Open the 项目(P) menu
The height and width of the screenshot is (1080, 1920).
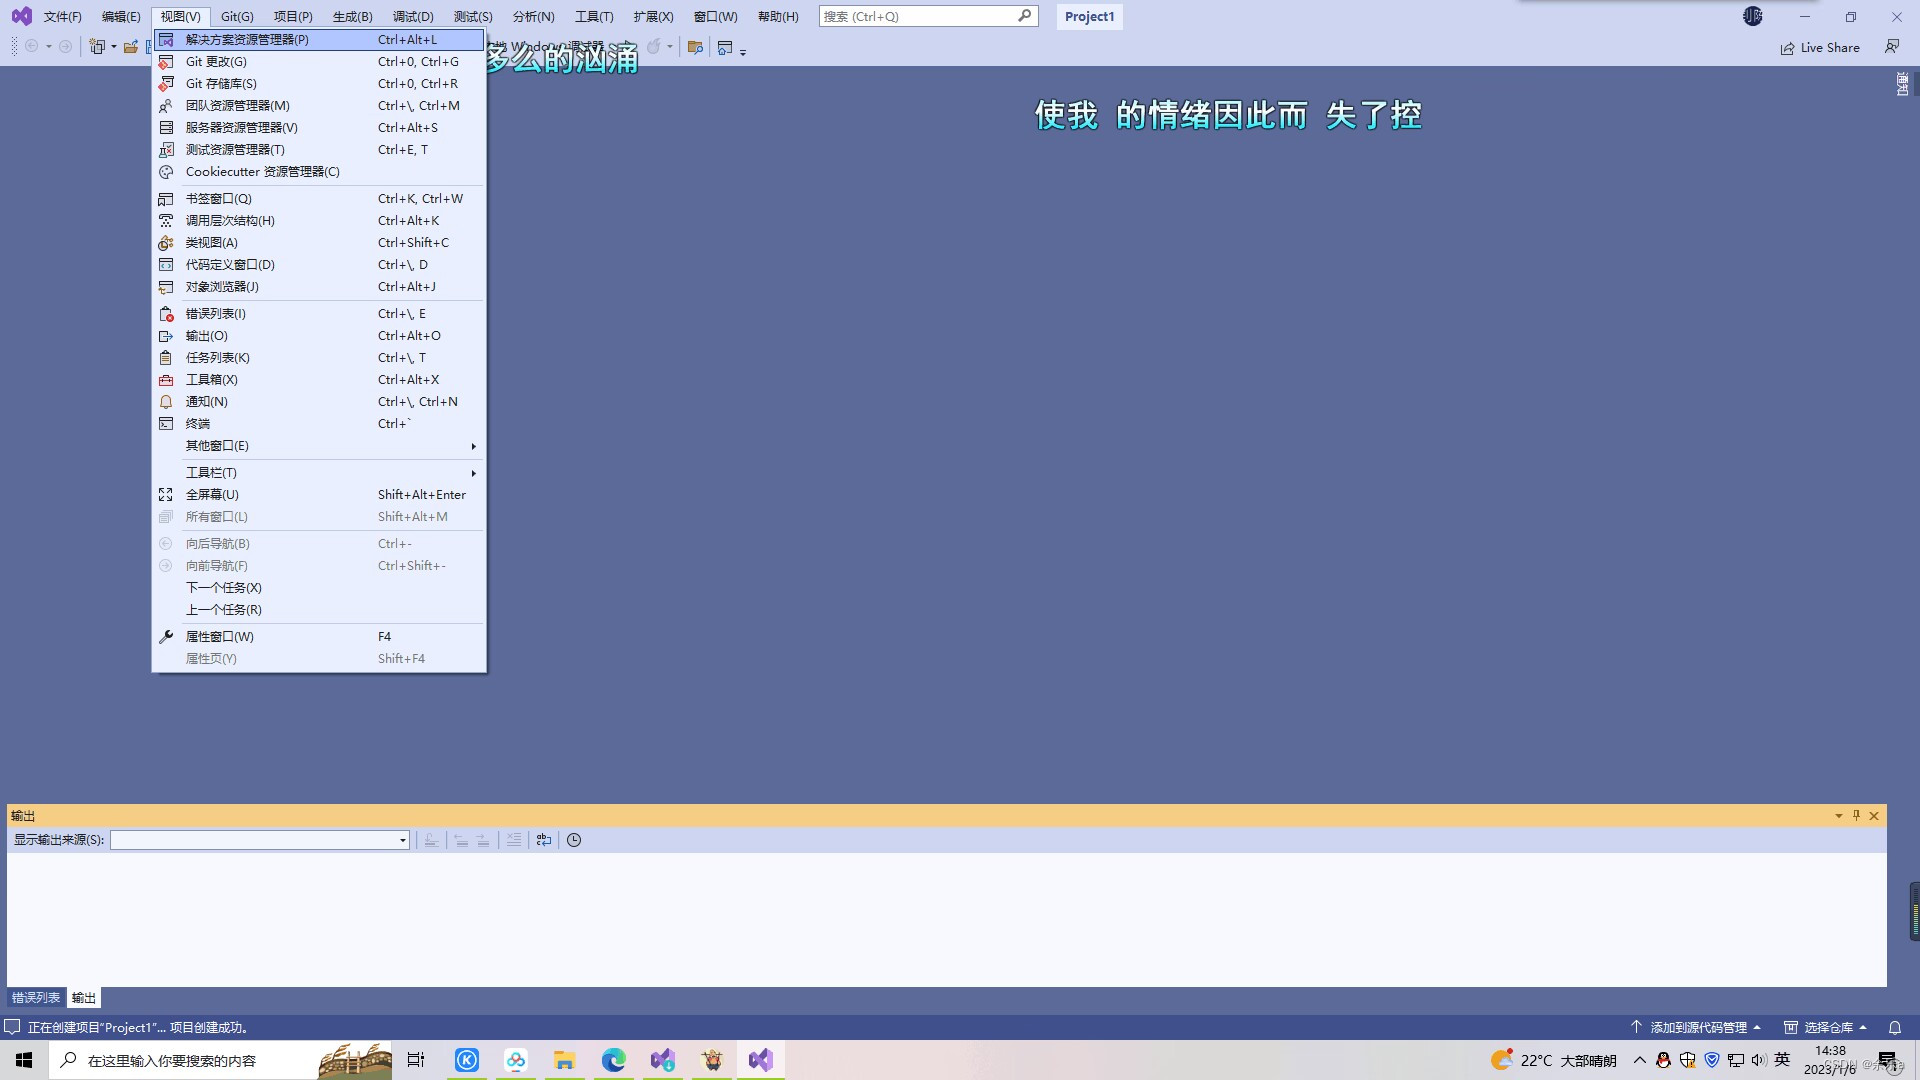coord(293,17)
